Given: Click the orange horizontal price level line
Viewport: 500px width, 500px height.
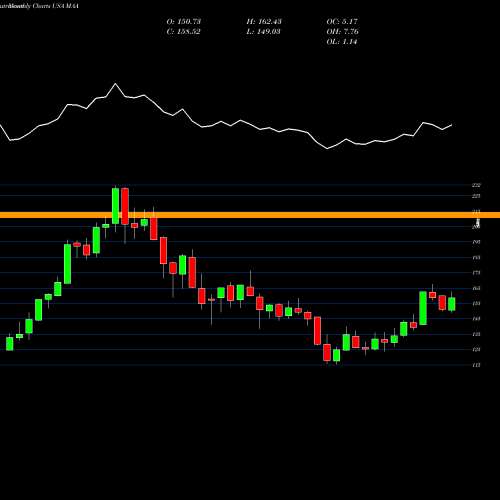Looking at the screenshot, I should [250, 215].
